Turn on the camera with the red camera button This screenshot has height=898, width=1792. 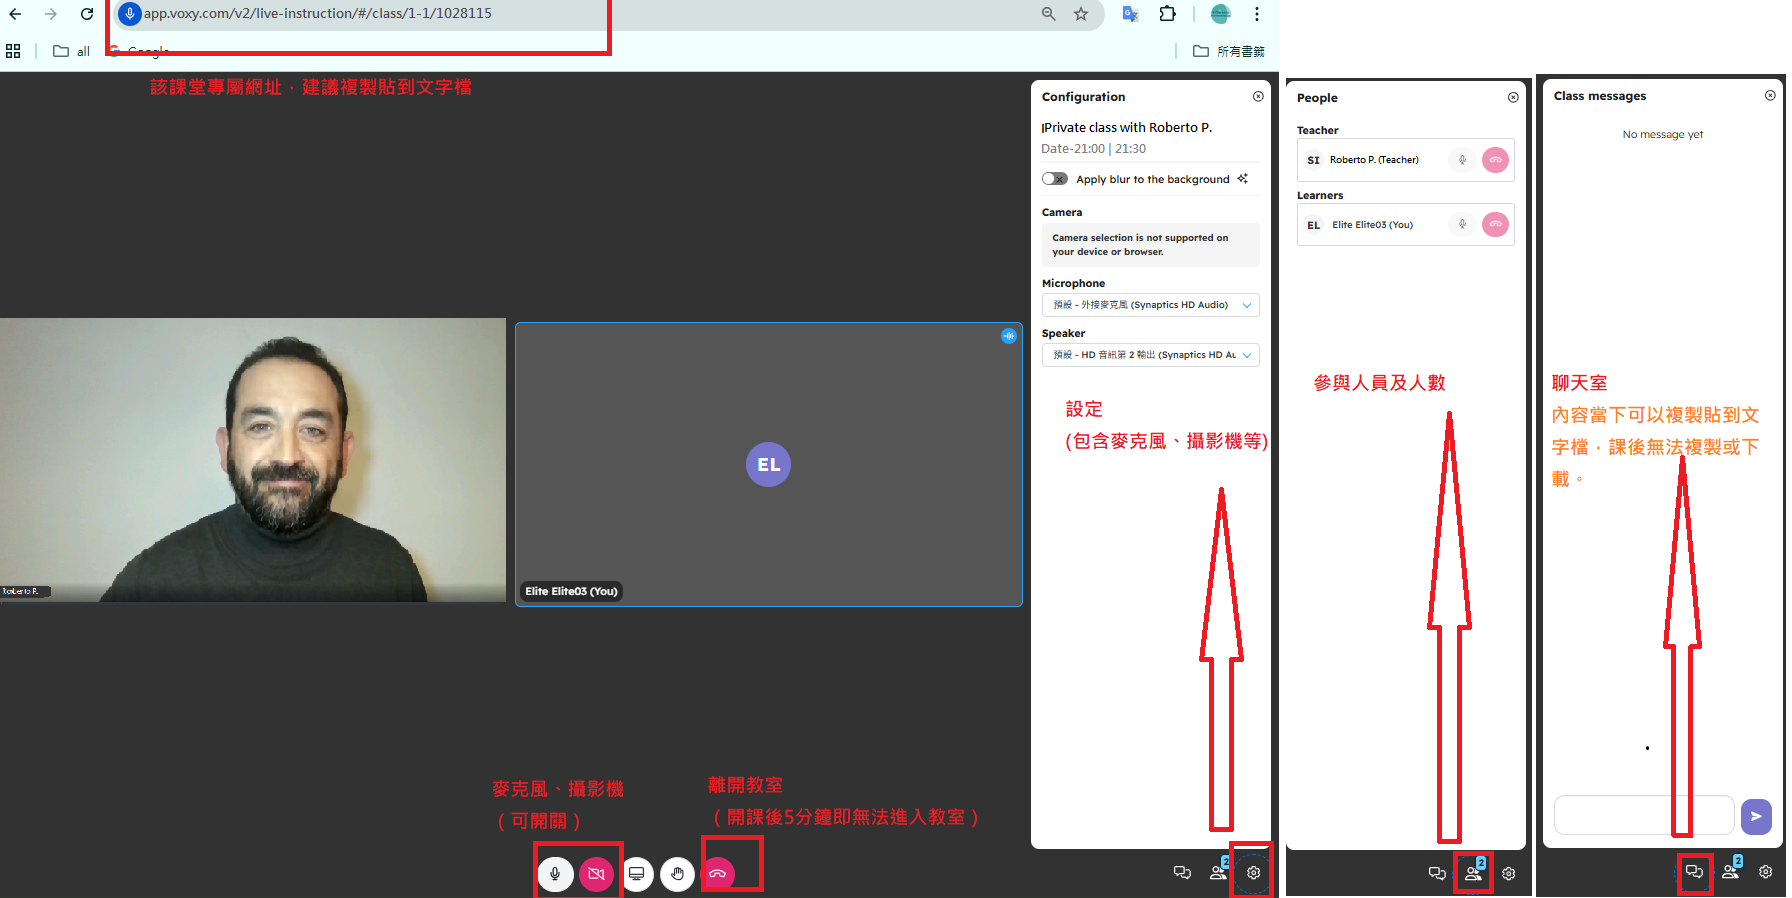point(596,874)
